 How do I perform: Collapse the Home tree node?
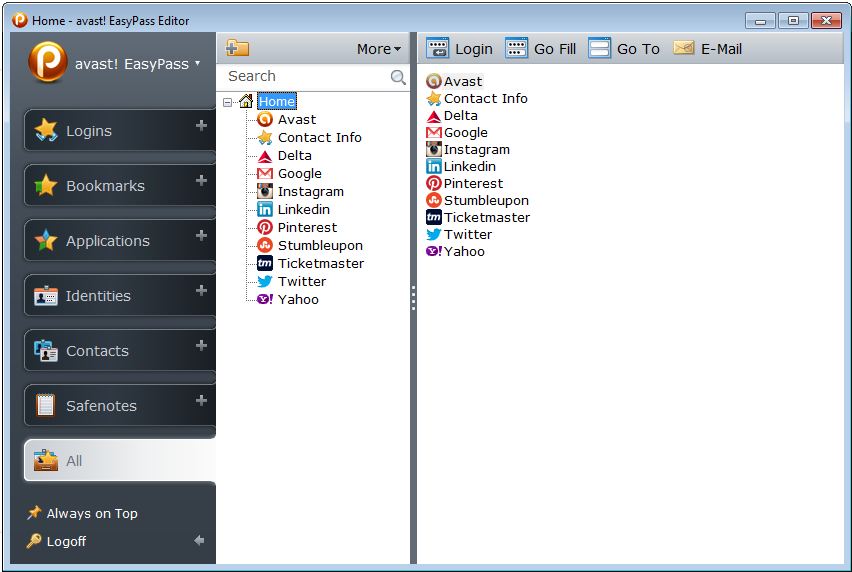tap(228, 101)
